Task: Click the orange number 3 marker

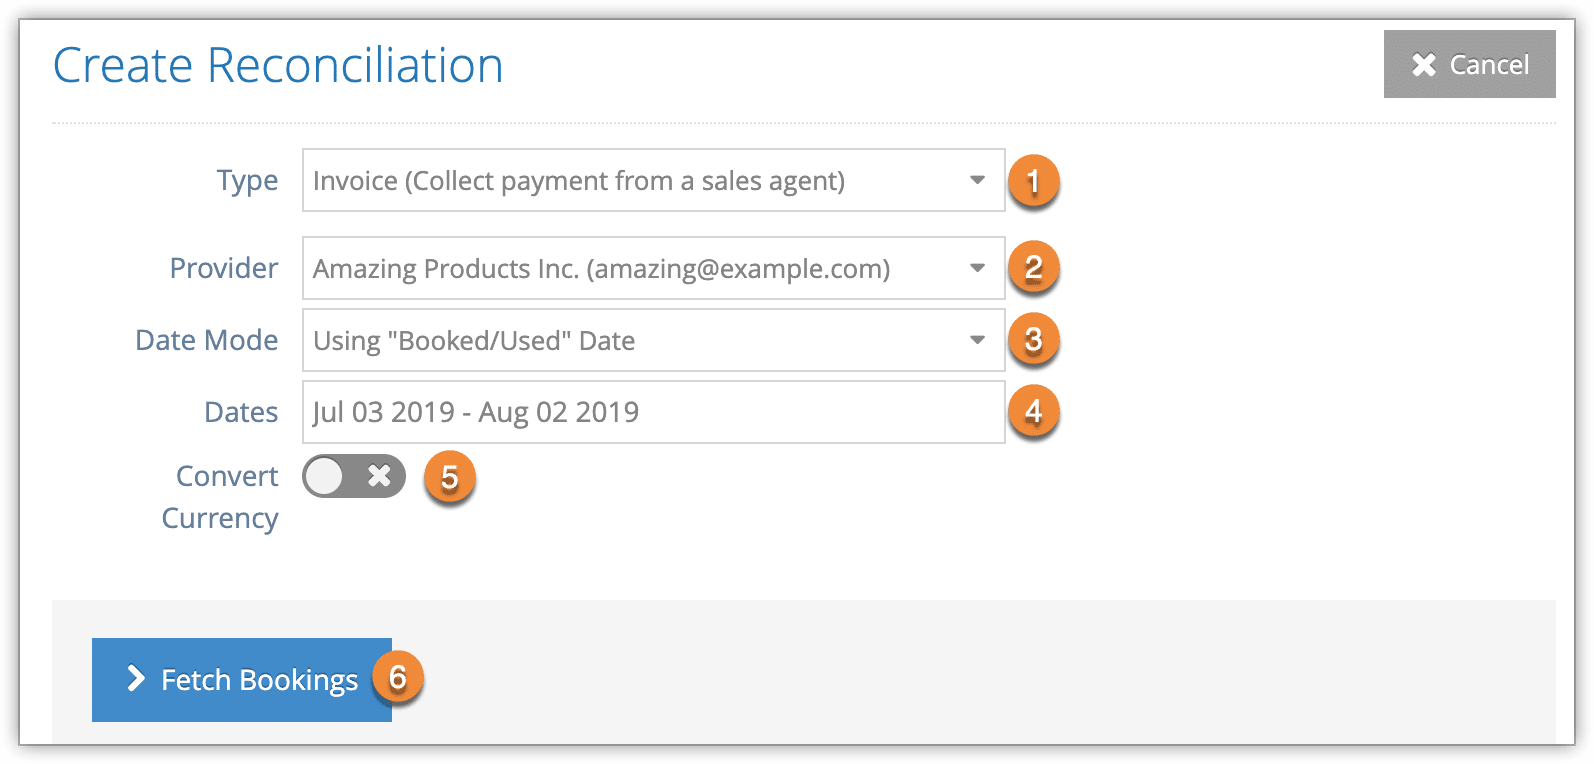Action: pyautogui.click(x=1033, y=340)
